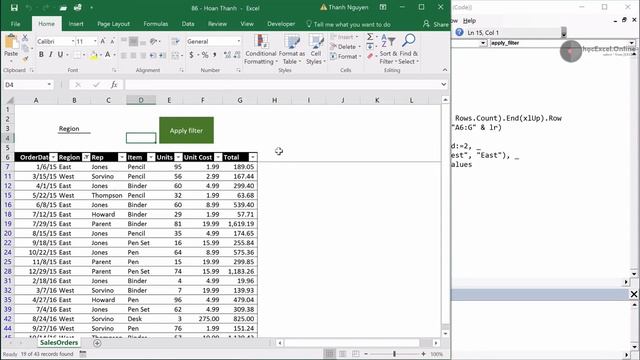Apply font color A button
640x360 pixels.
[107, 55]
